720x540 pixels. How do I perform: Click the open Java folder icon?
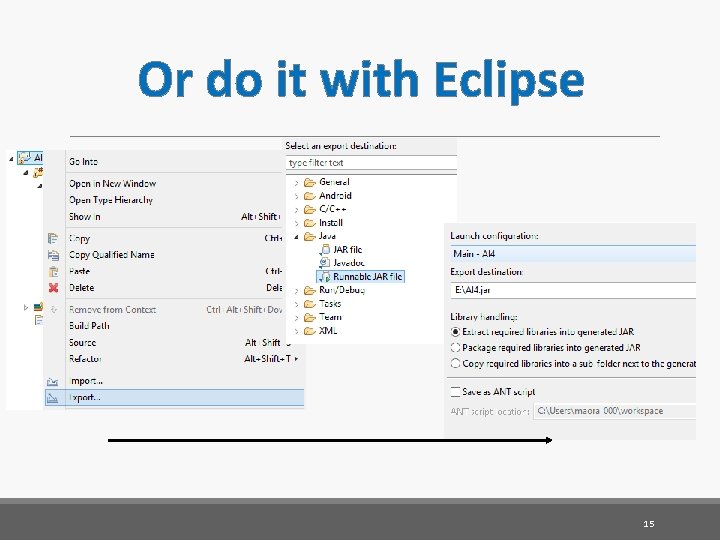pos(310,236)
